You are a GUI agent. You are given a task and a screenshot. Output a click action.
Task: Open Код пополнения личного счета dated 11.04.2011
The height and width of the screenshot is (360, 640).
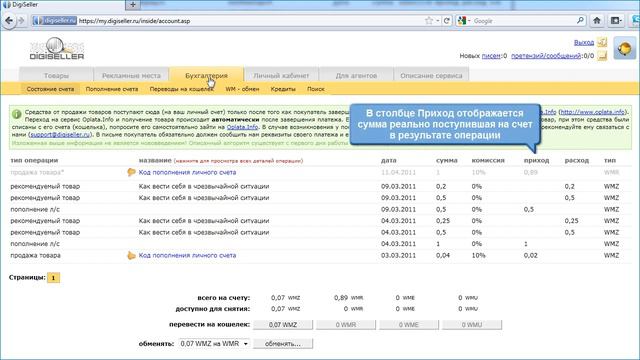click(187, 172)
